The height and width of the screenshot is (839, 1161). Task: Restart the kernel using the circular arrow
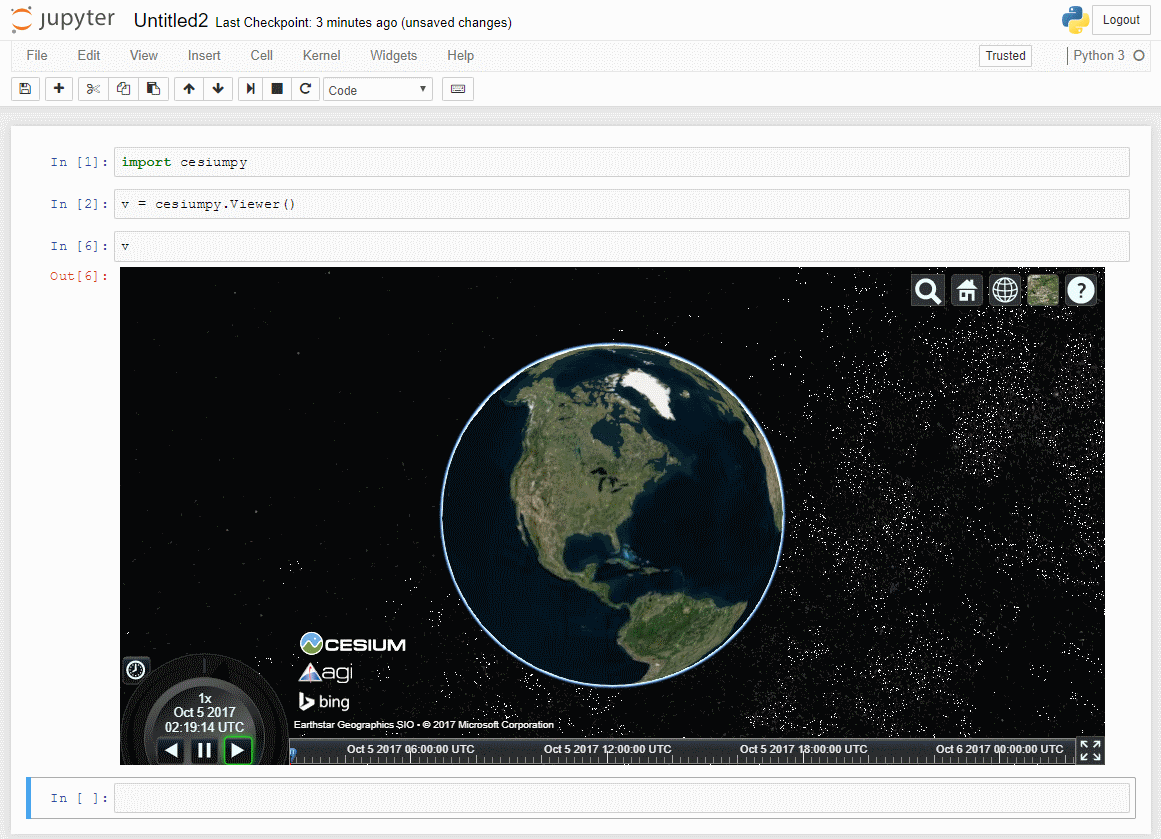(x=306, y=89)
